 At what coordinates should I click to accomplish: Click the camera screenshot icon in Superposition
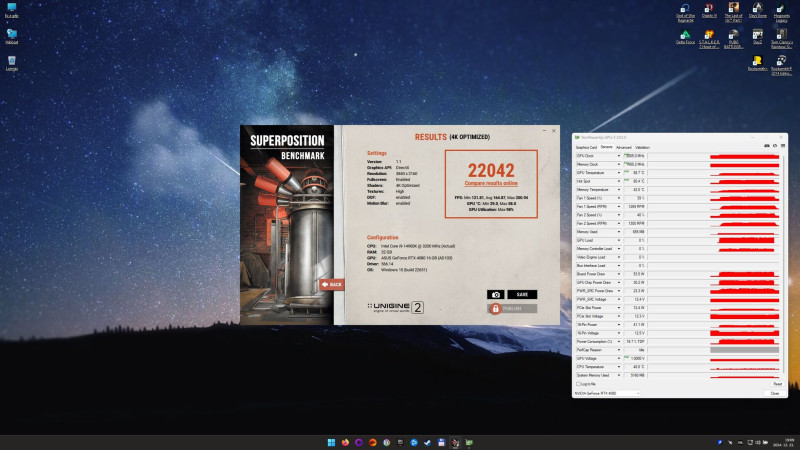tap(495, 294)
